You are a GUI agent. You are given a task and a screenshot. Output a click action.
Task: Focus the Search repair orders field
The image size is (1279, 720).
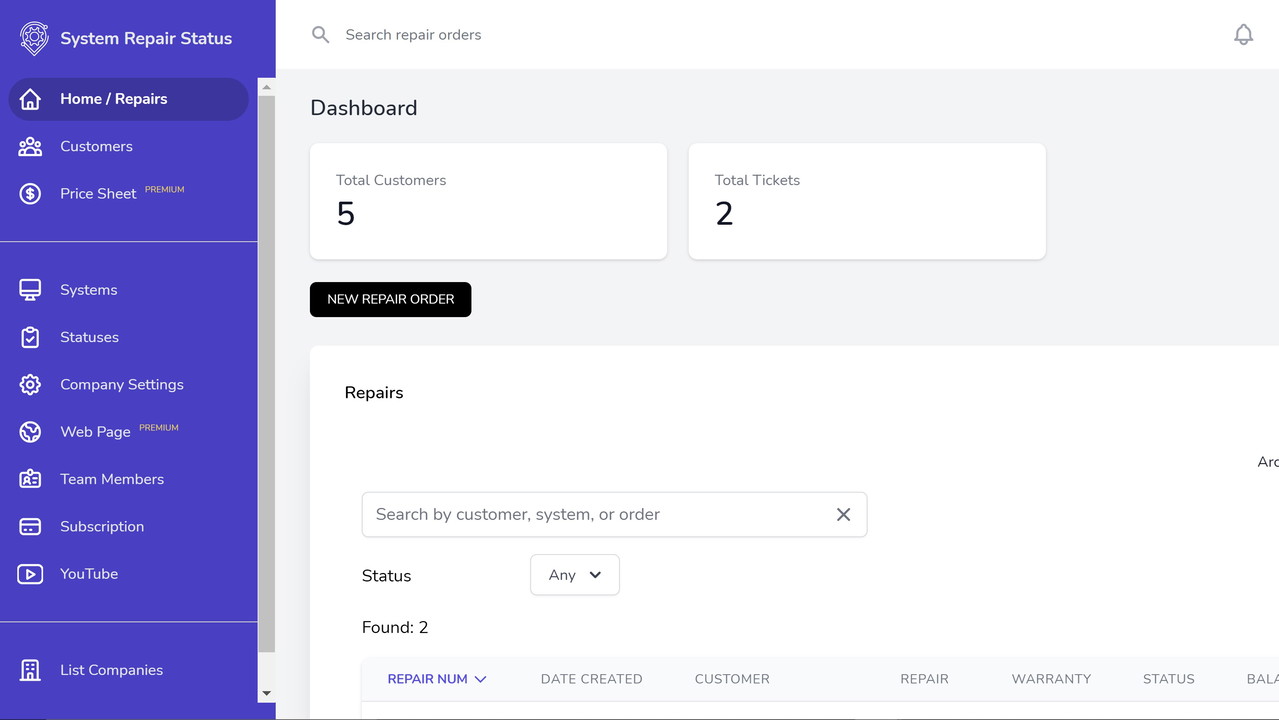(x=600, y=35)
